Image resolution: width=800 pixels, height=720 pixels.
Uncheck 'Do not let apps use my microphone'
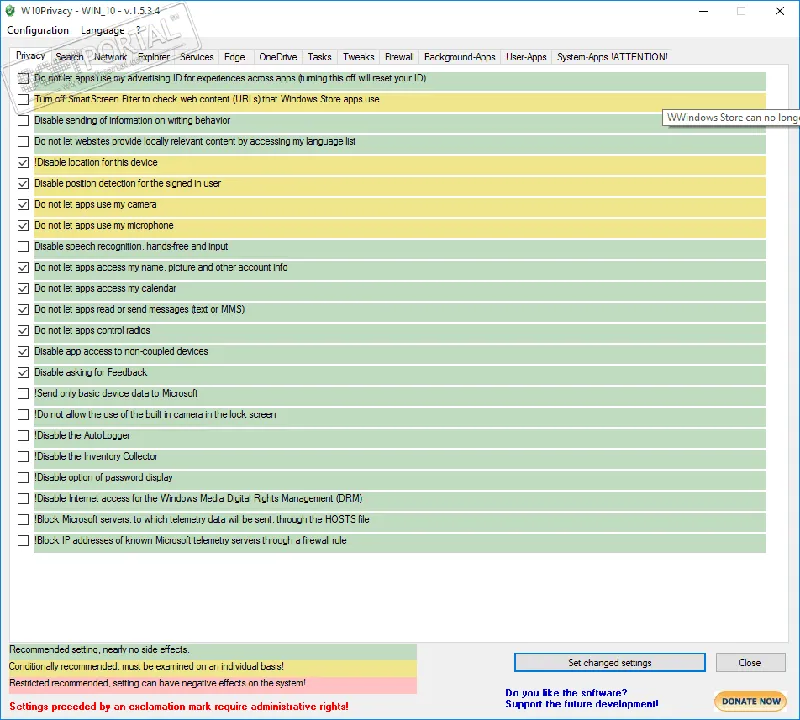23,226
